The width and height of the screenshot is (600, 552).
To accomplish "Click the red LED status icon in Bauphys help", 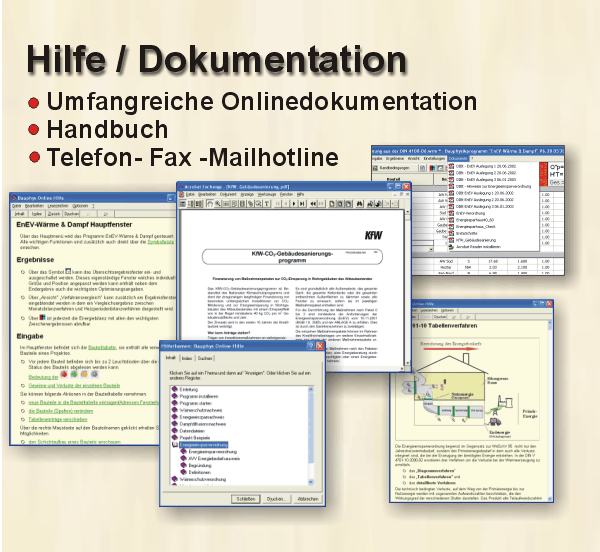I will [x=64, y=374].
